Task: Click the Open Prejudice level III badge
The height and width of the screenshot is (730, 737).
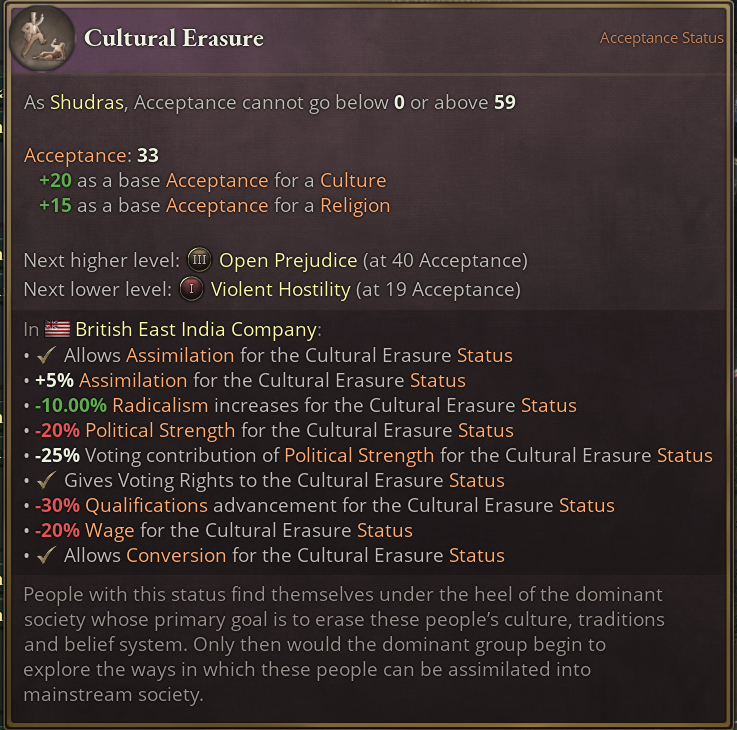Action: pos(199,260)
